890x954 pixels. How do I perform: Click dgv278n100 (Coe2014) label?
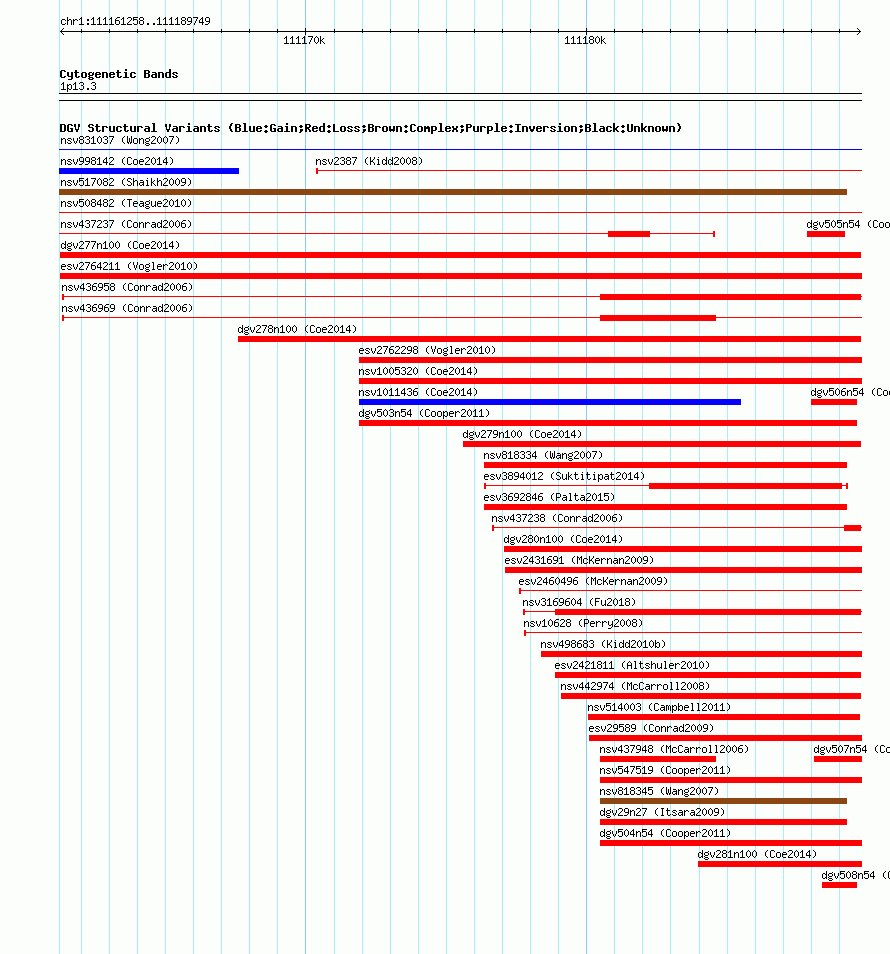(x=297, y=329)
